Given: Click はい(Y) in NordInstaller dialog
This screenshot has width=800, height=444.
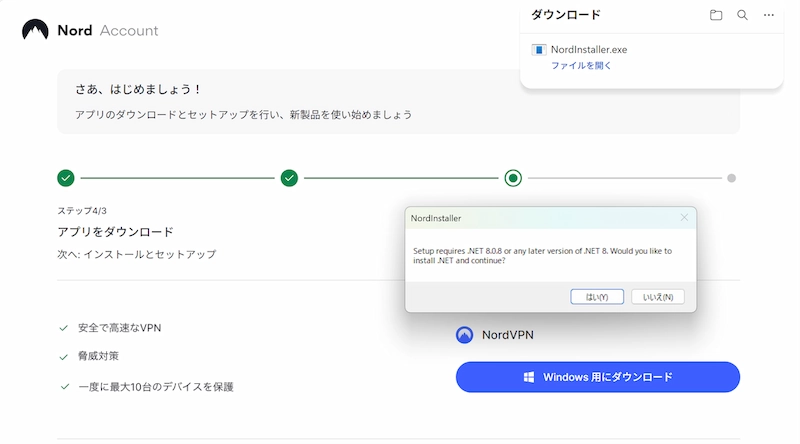Looking at the screenshot, I should tap(597, 297).
